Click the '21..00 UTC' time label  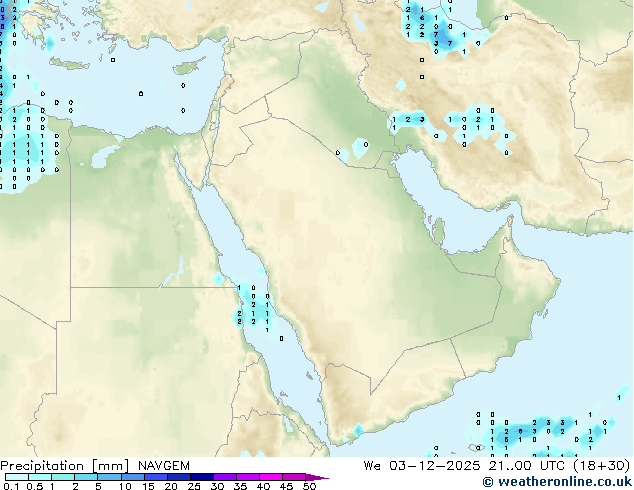pyautogui.click(x=526, y=466)
